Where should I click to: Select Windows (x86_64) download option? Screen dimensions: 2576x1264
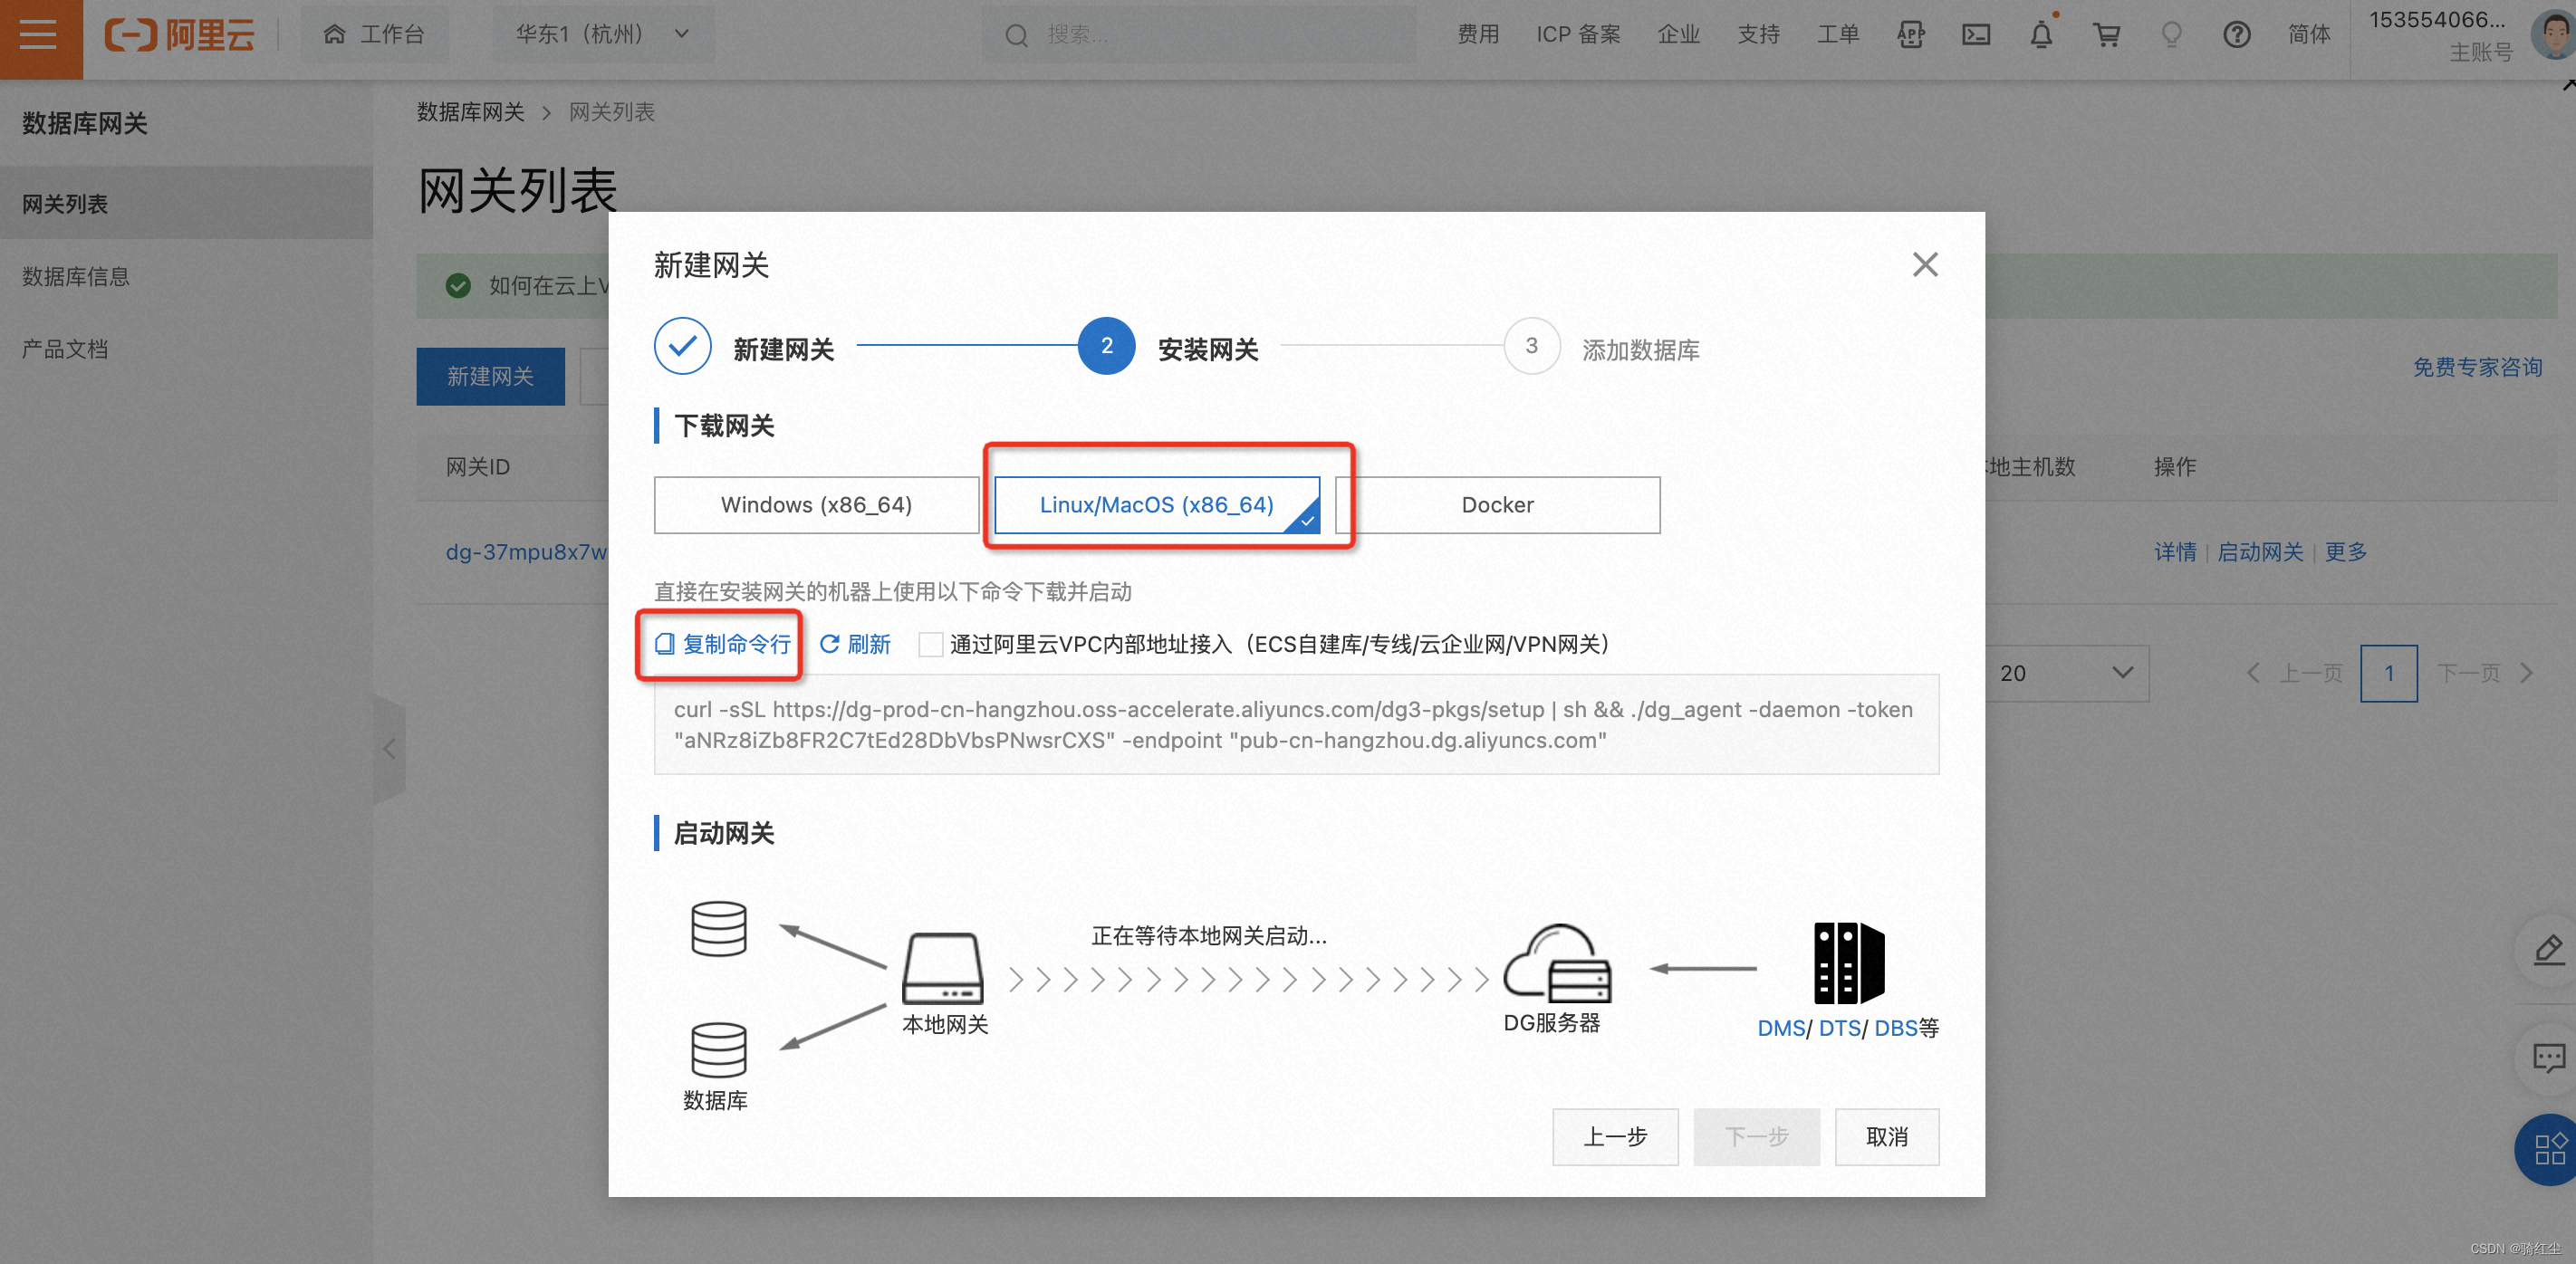(x=816, y=505)
